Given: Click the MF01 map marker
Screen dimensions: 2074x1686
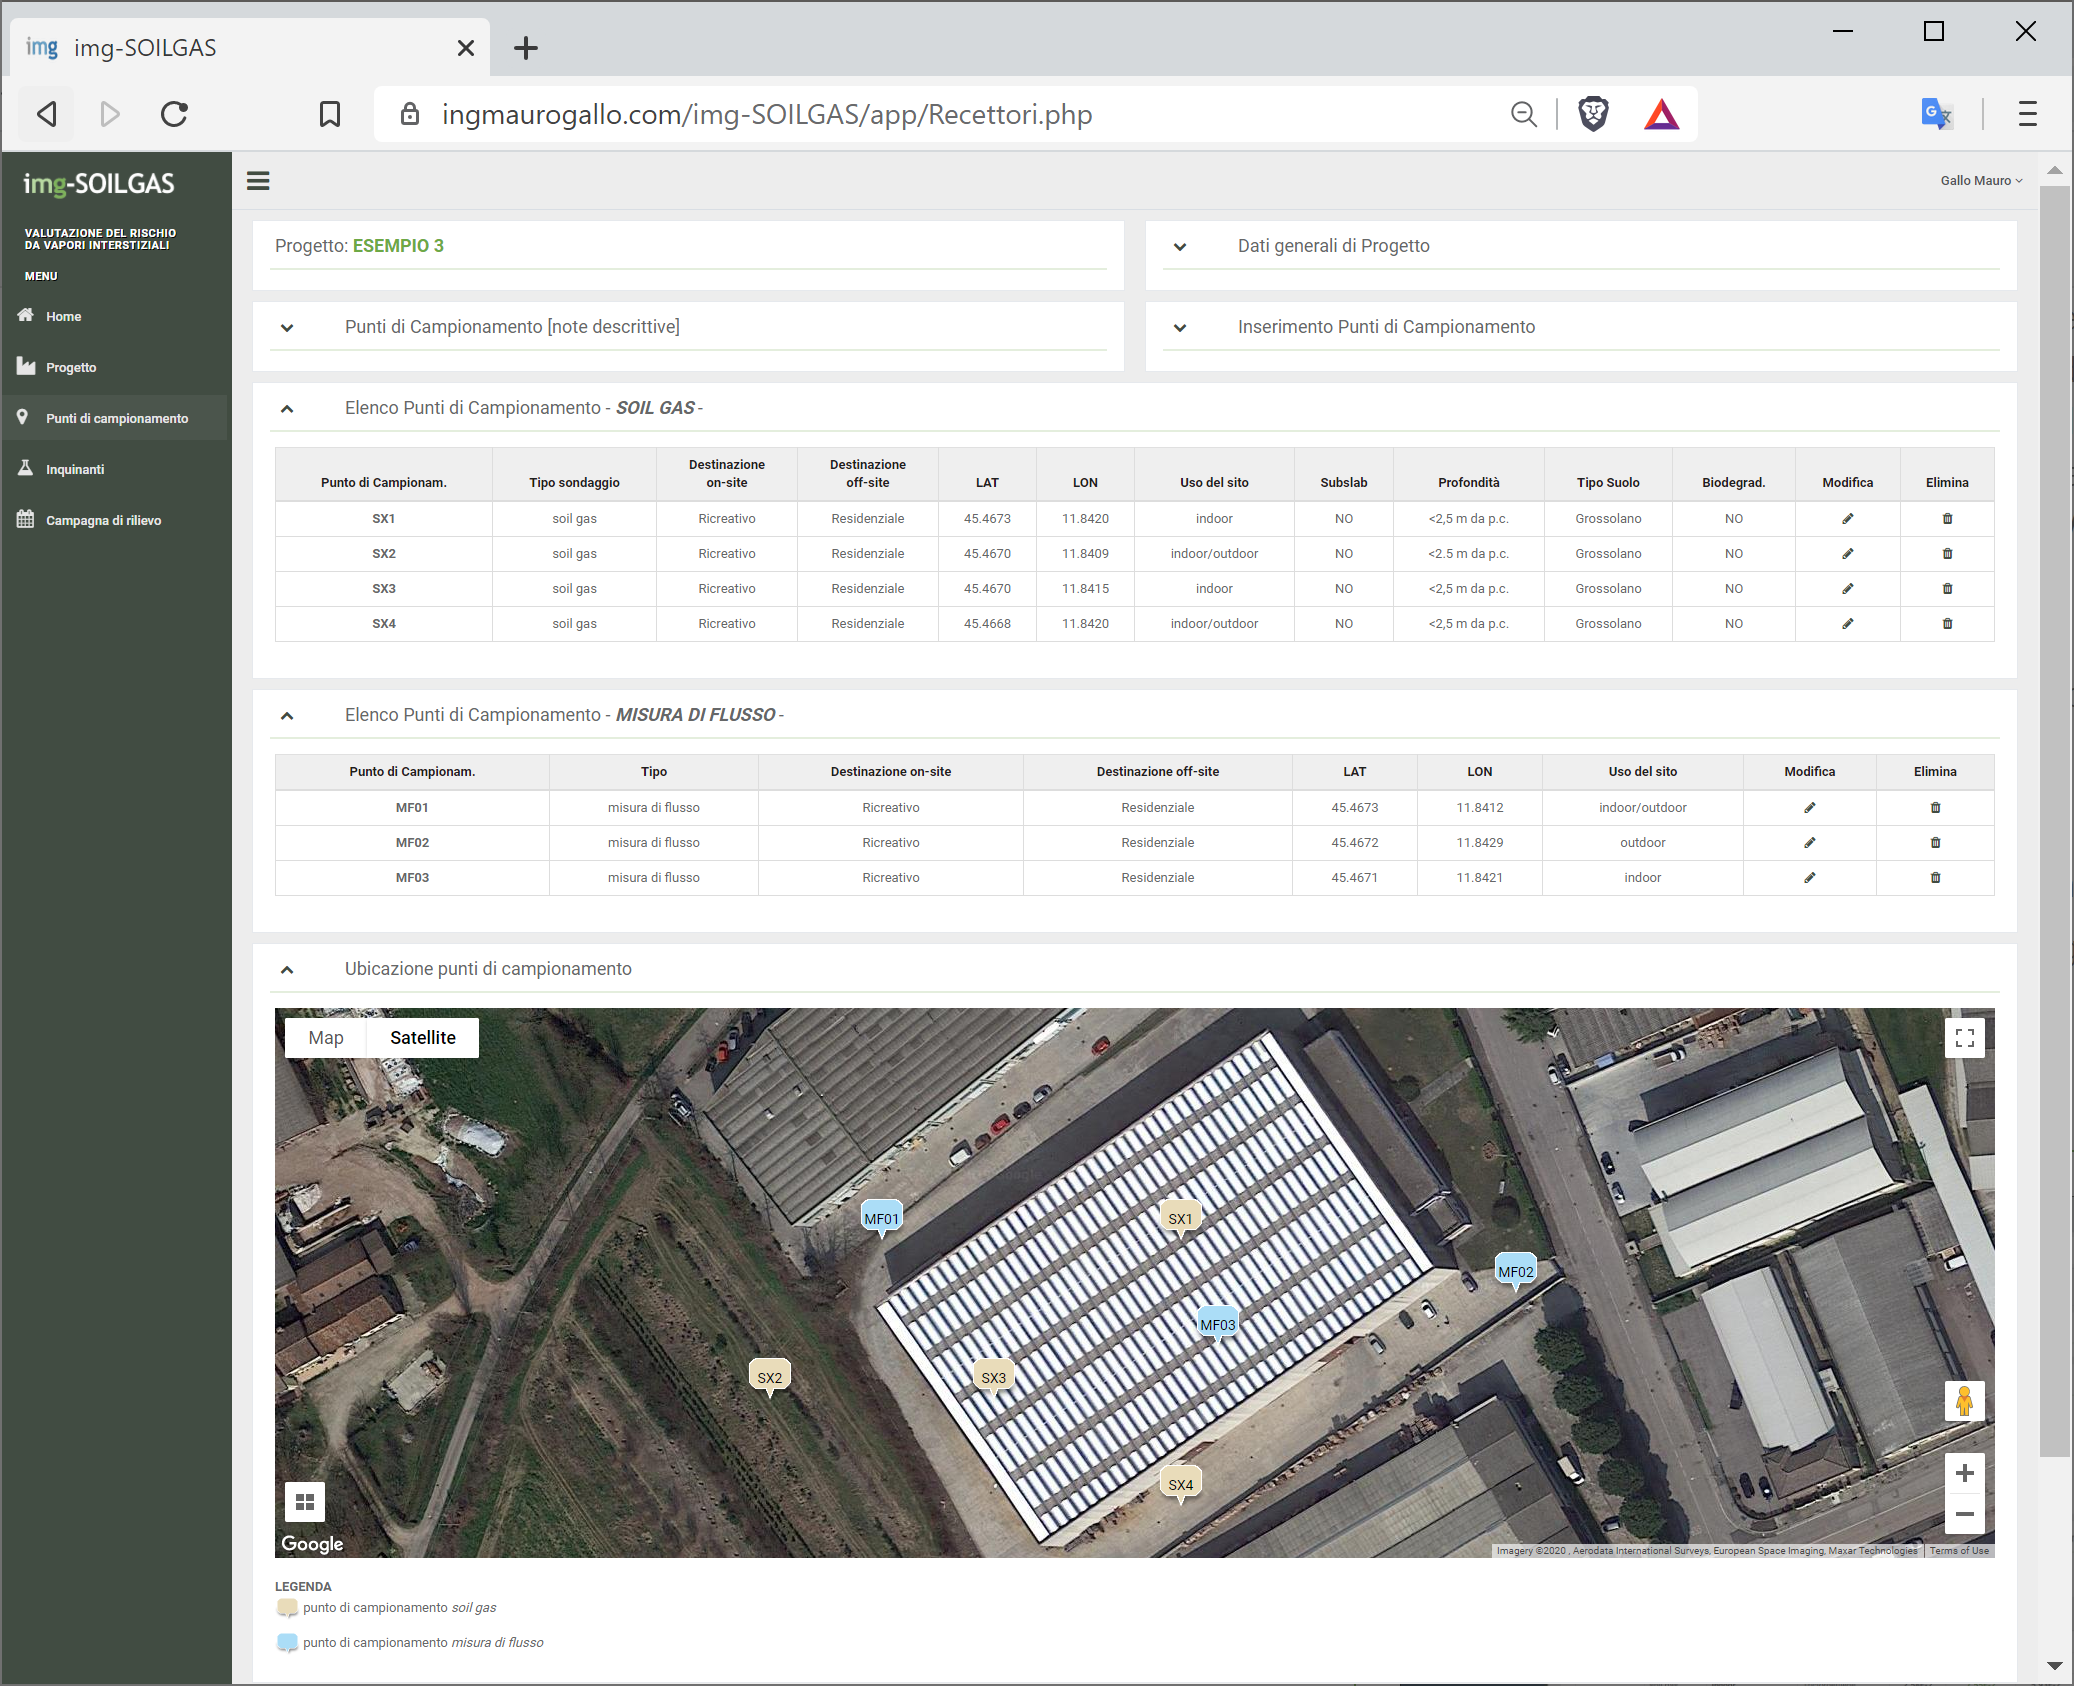Looking at the screenshot, I should [x=881, y=1217].
